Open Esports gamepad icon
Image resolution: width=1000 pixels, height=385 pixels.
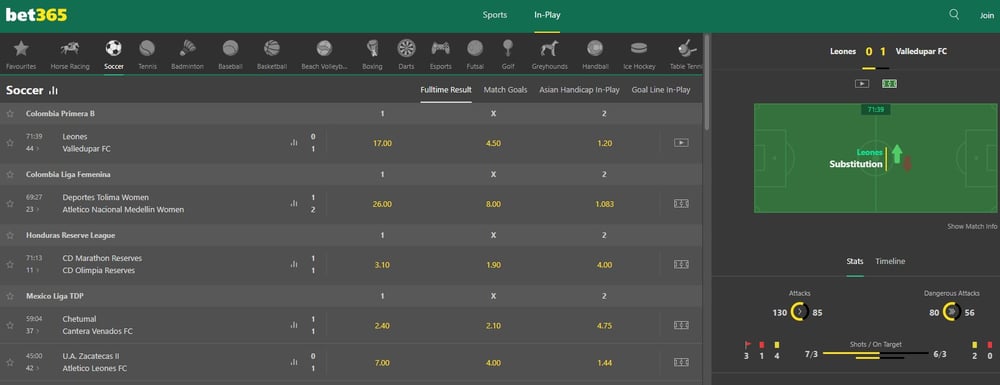[x=441, y=48]
